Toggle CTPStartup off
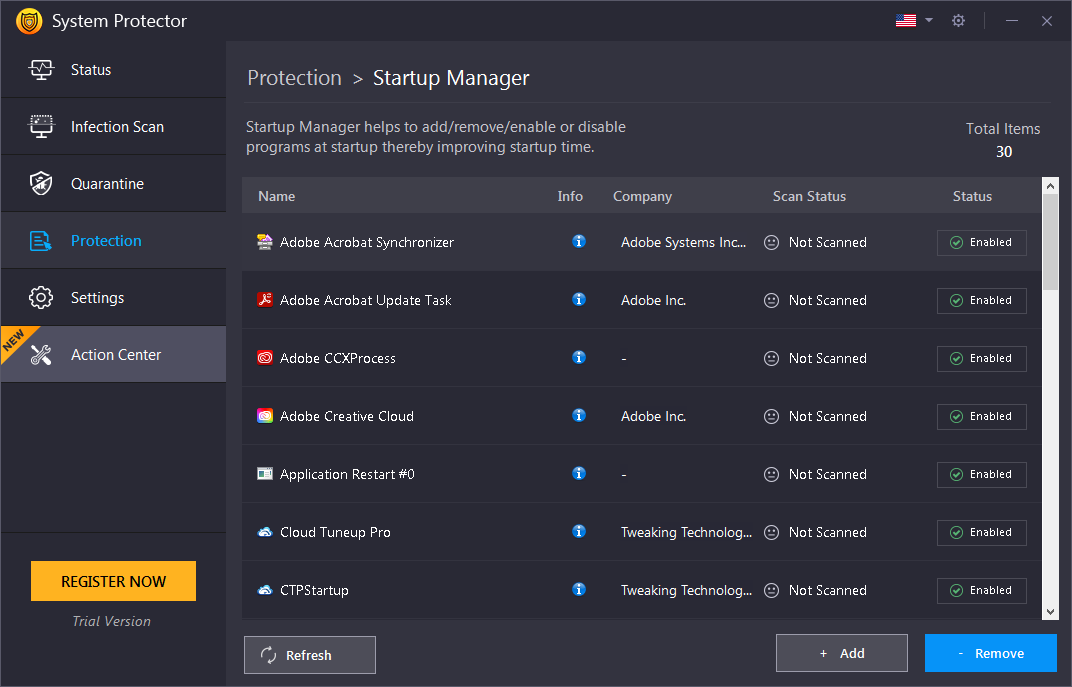The width and height of the screenshot is (1072, 687). click(981, 590)
